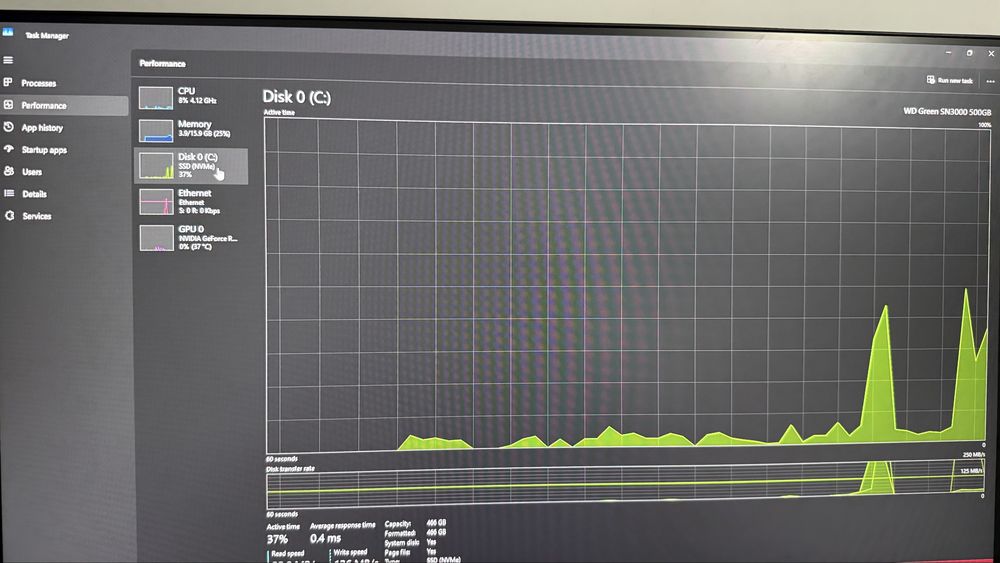The image size is (1000, 563).
Task: Click the Disk transfer rate label
Action: 290,468
